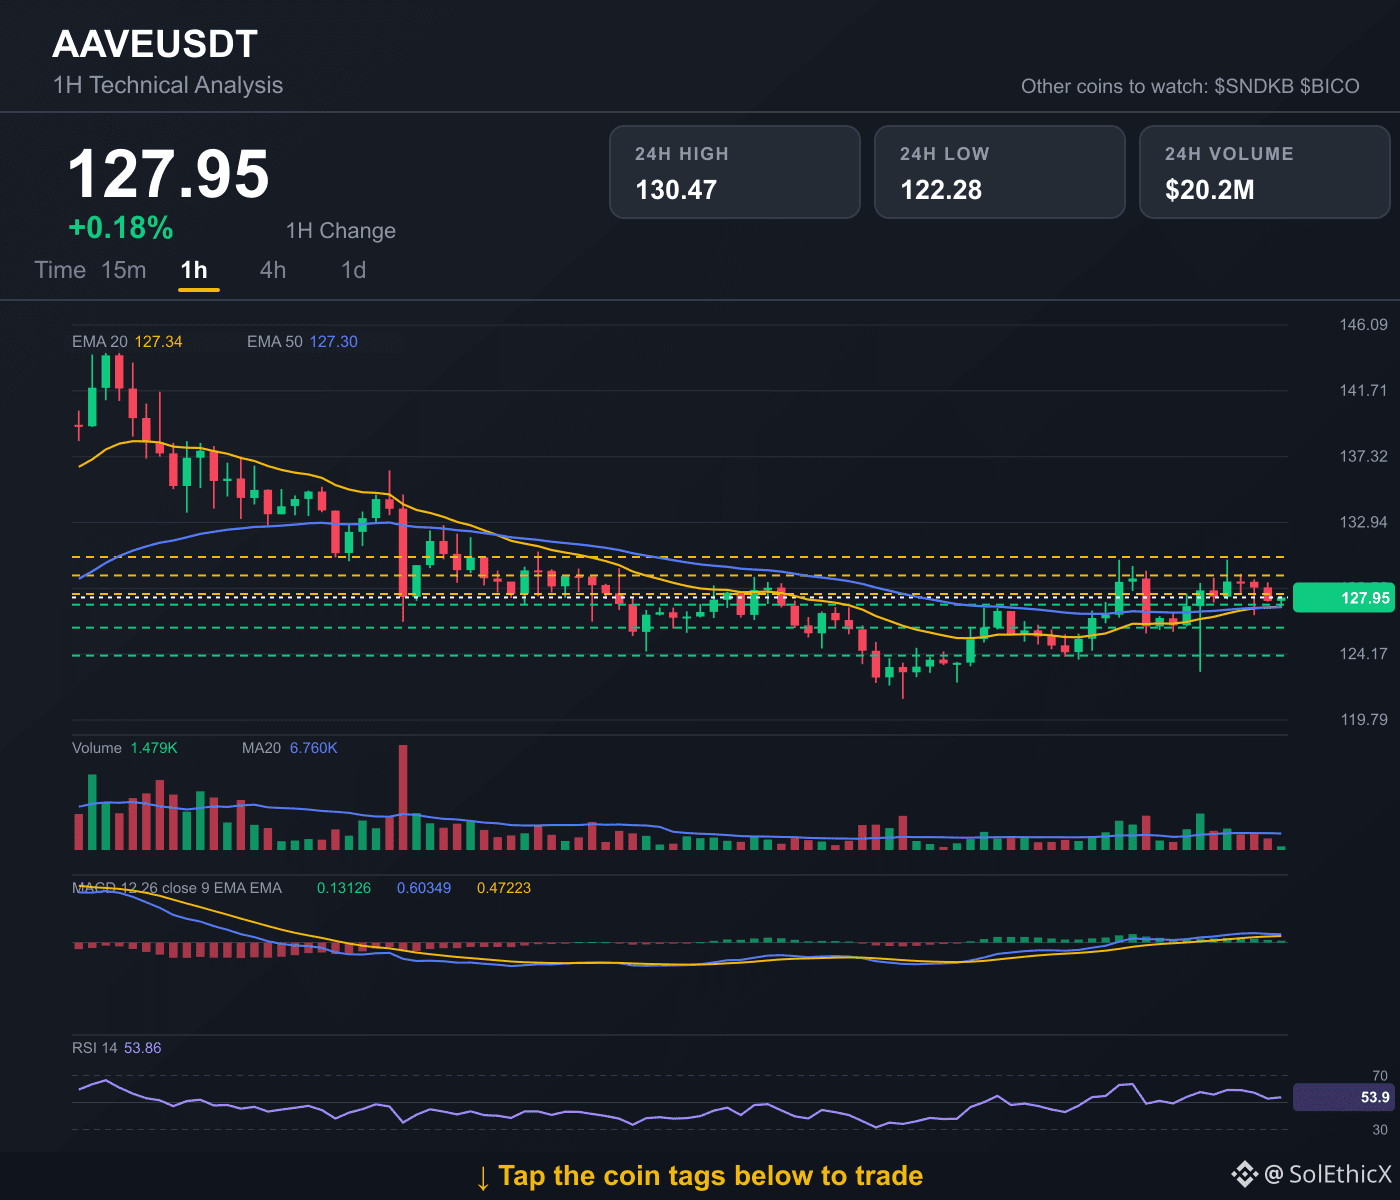Click the green current-price tag on price axis
The width and height of the screenshot is (1400, 1200).
(x=1343, y=598)
